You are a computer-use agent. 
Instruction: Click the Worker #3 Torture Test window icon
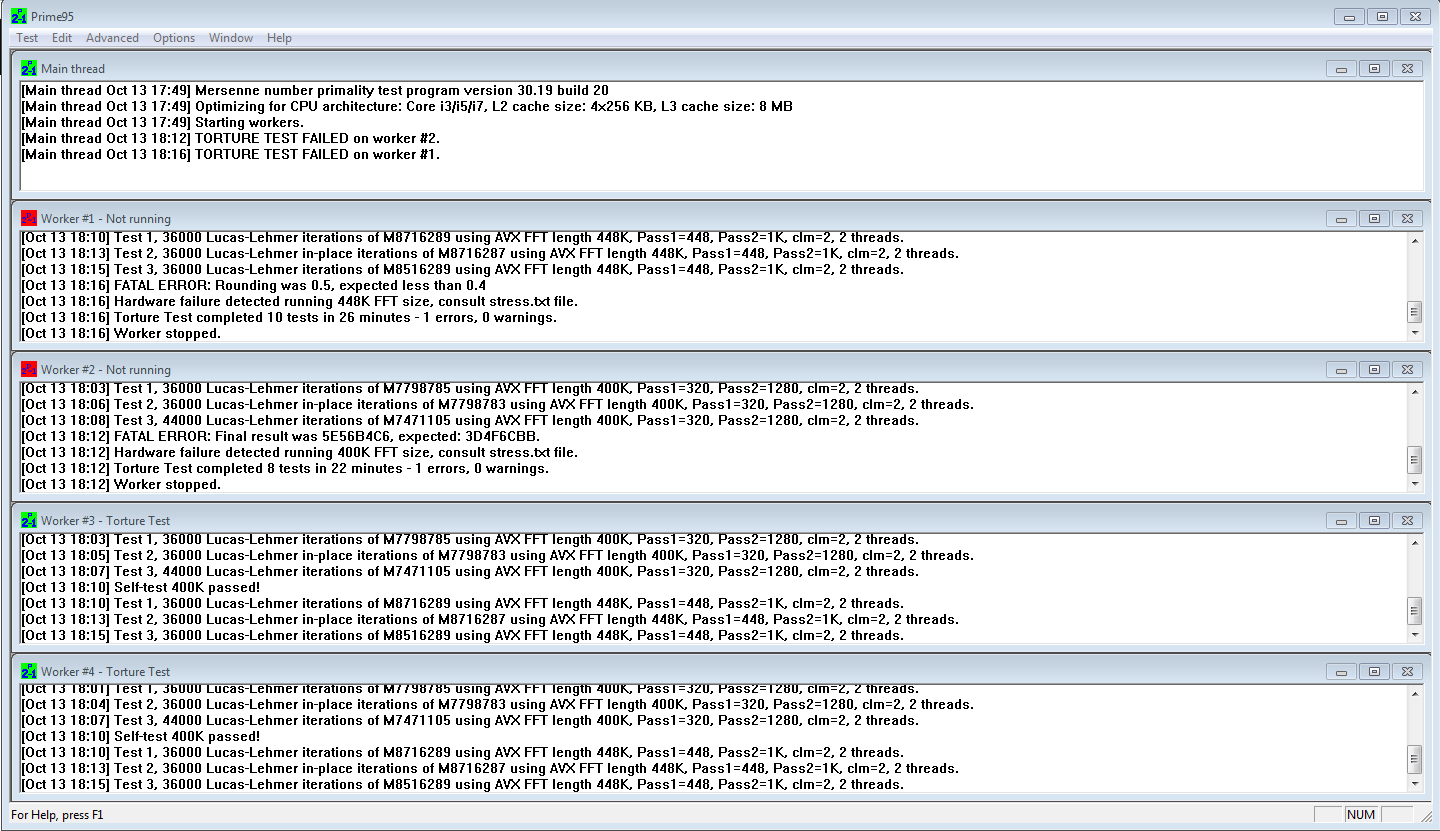point(29,520)
